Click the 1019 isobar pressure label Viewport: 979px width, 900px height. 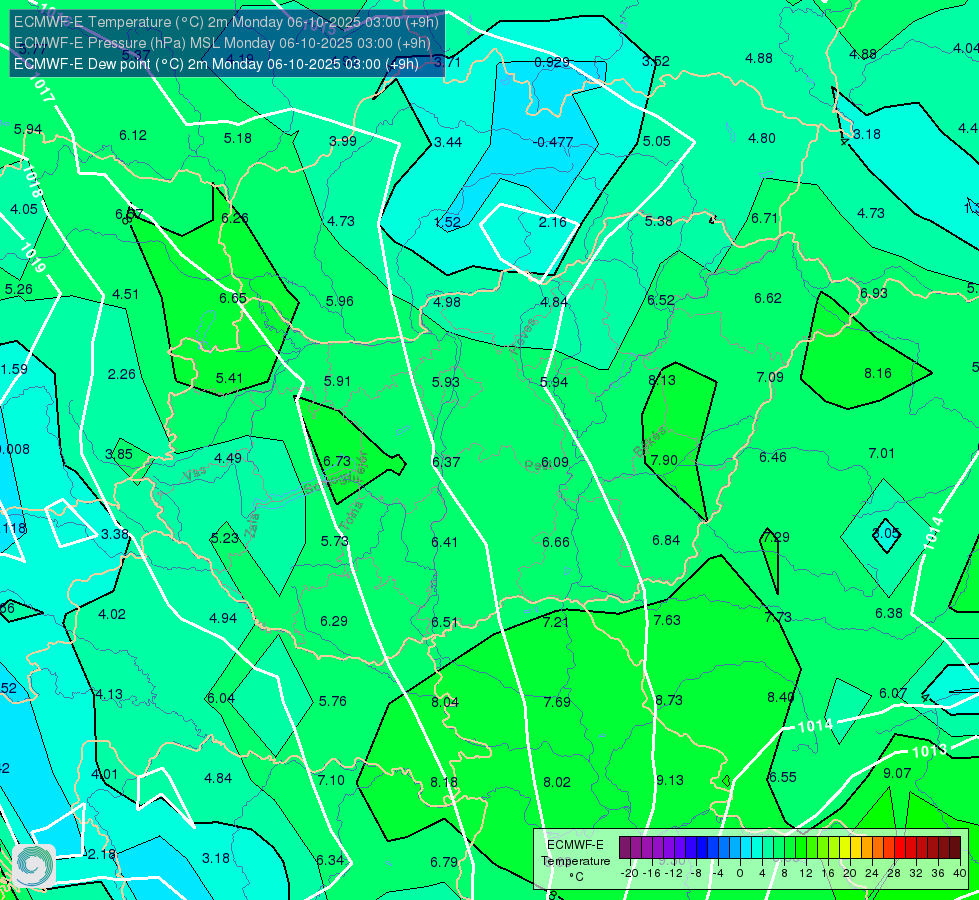pyautogui.click(x=32, y=257)
